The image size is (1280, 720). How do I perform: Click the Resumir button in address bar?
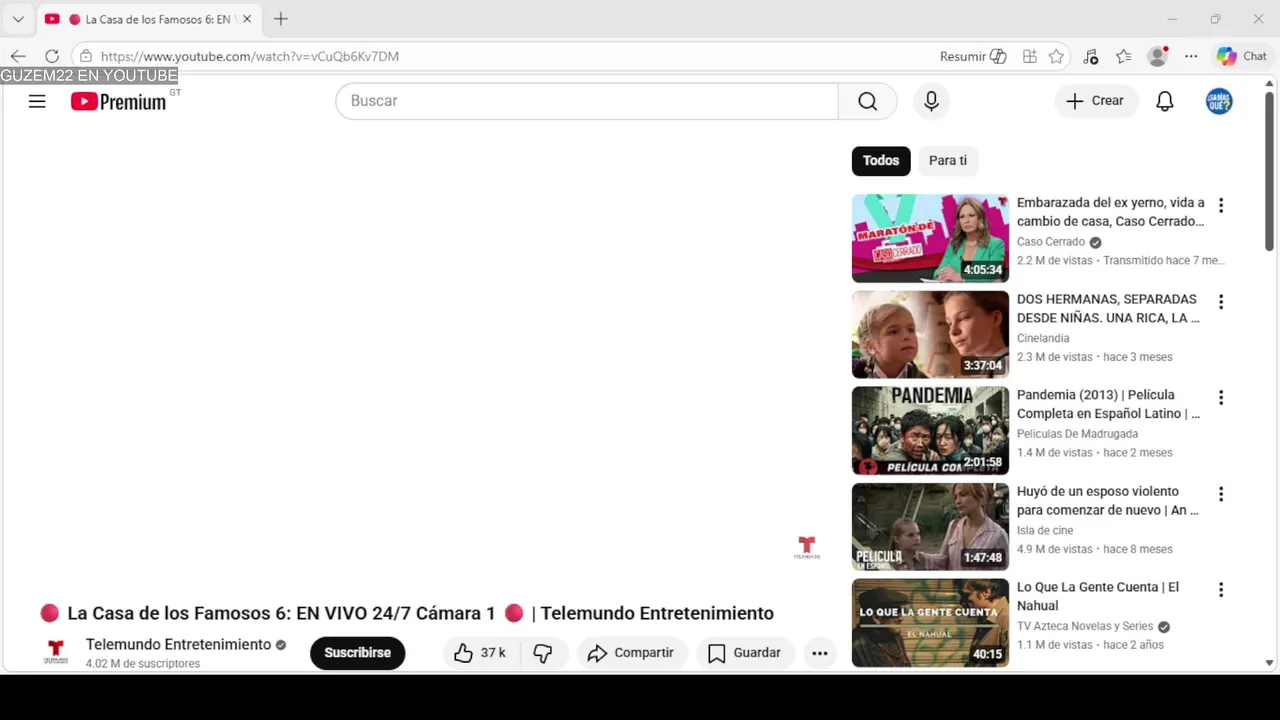973,56
